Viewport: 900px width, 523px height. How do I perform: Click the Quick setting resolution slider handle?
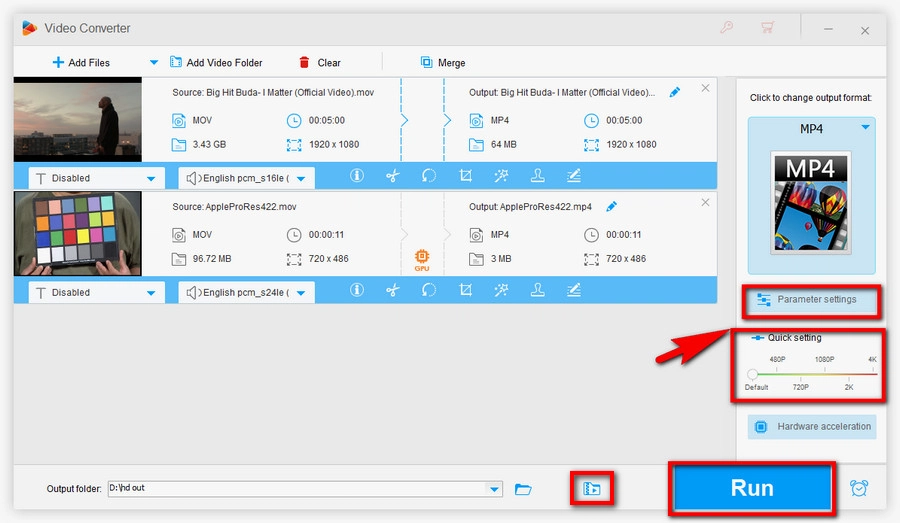(x=752, y=374)
